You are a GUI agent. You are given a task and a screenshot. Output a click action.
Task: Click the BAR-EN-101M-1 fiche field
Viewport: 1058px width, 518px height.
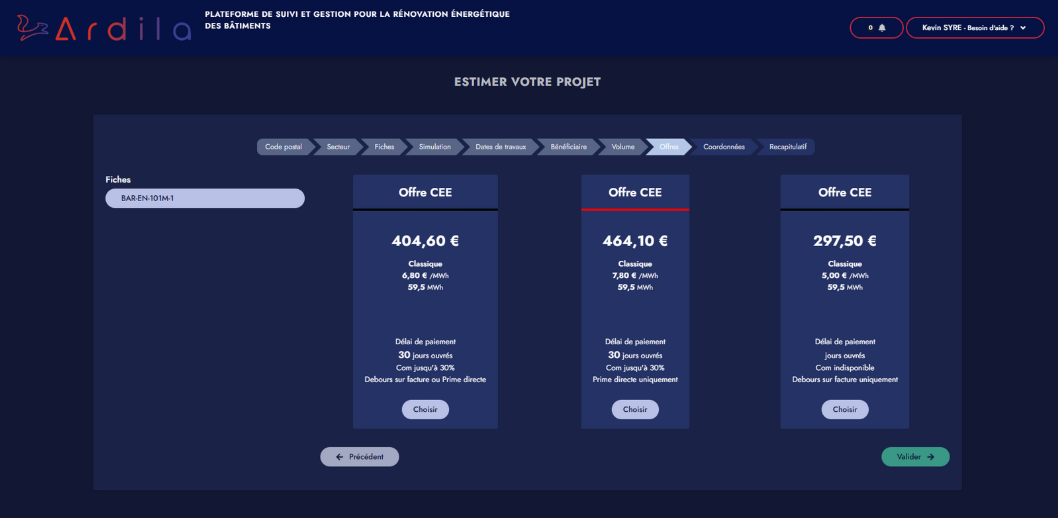pos(205,198)
